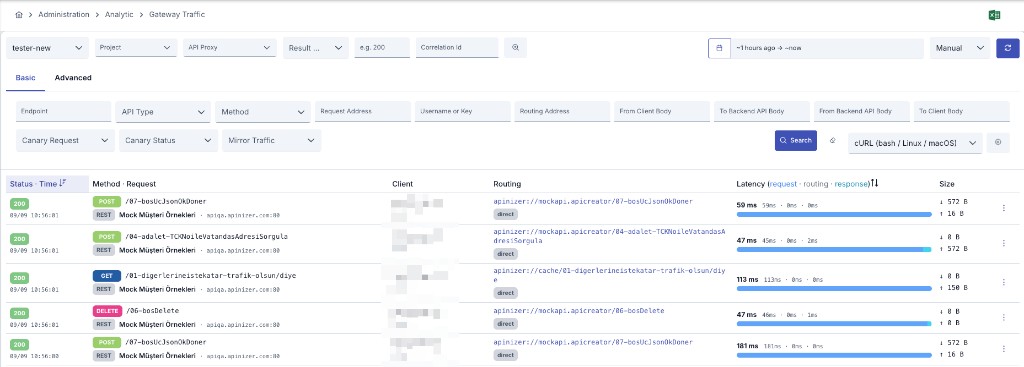Focus the To Backend API Body field
1024x367 pixels.
coord(761,112)
